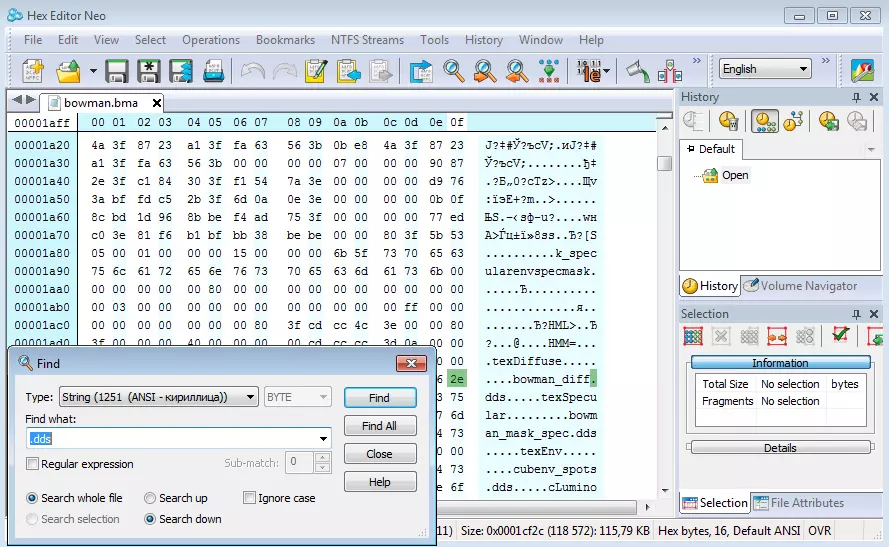Open the File menu

tap(33, 40)
